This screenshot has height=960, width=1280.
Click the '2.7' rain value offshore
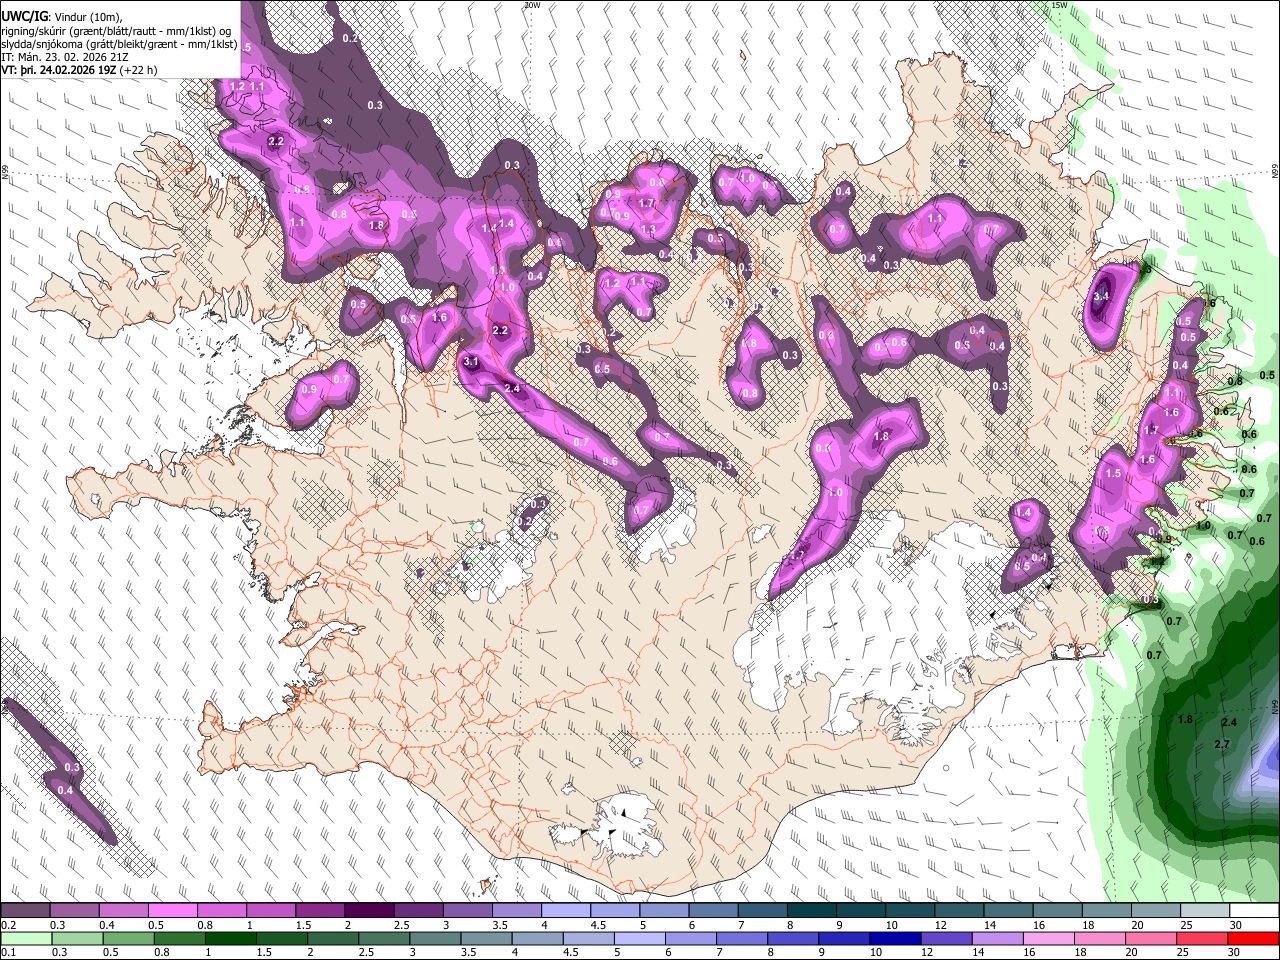[x=1221, y=745]
